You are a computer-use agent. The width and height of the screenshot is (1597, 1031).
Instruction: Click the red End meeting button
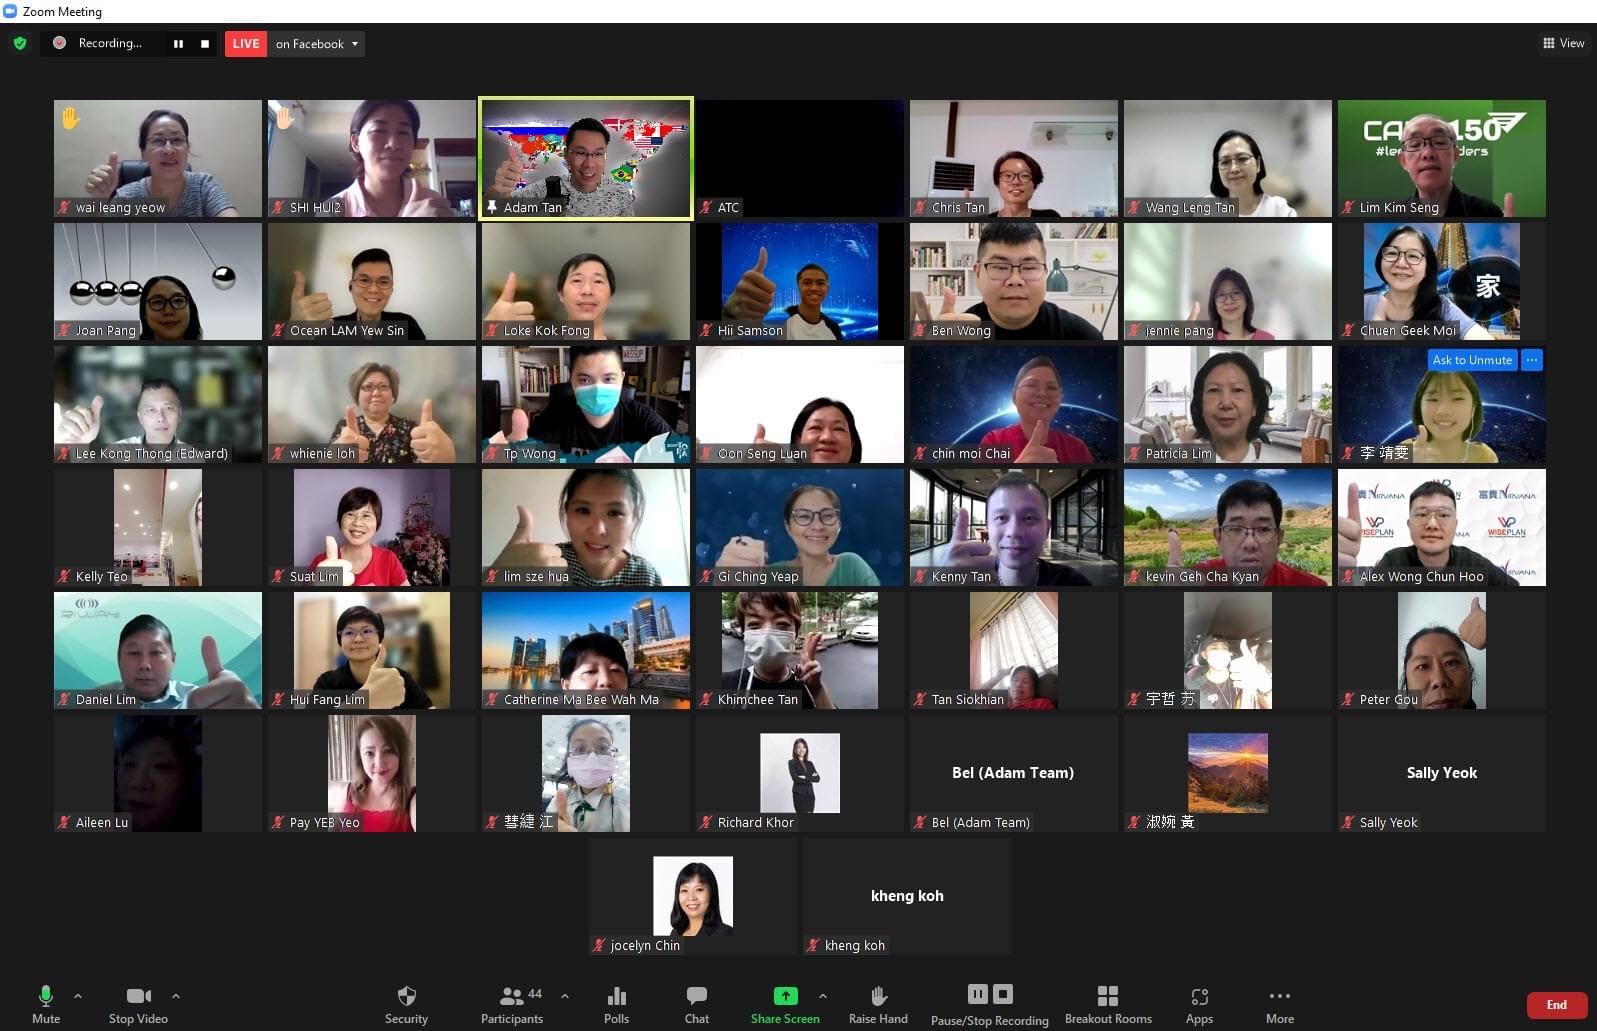click(x=1556, y=1005)
